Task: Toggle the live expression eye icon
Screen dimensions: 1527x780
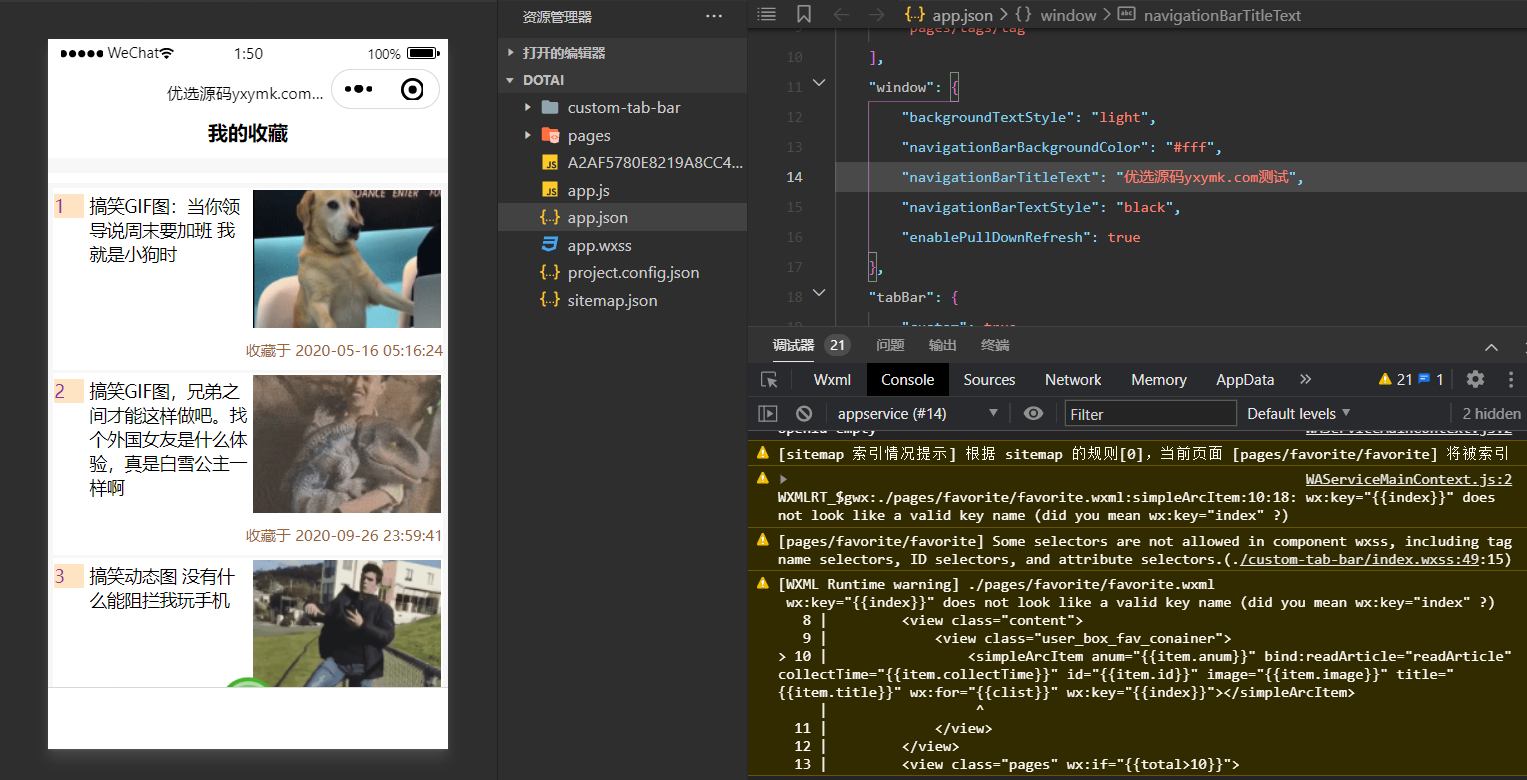Action: (x=1034, y=413)
